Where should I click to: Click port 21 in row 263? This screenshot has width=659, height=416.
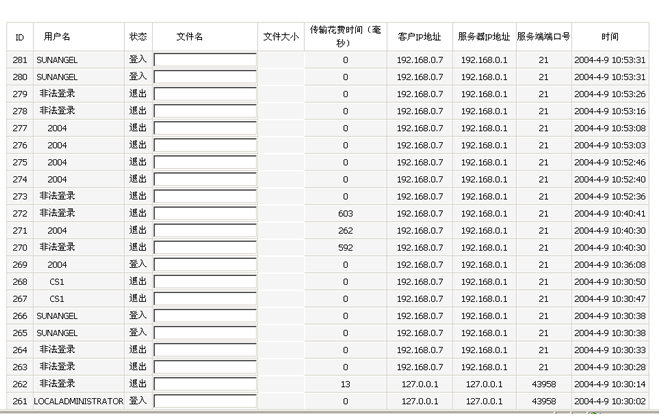click(543, 367)
